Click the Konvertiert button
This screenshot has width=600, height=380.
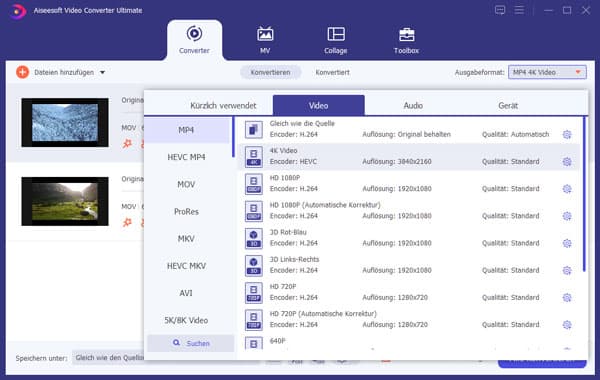pyautogui.click(x=332, y=72)
